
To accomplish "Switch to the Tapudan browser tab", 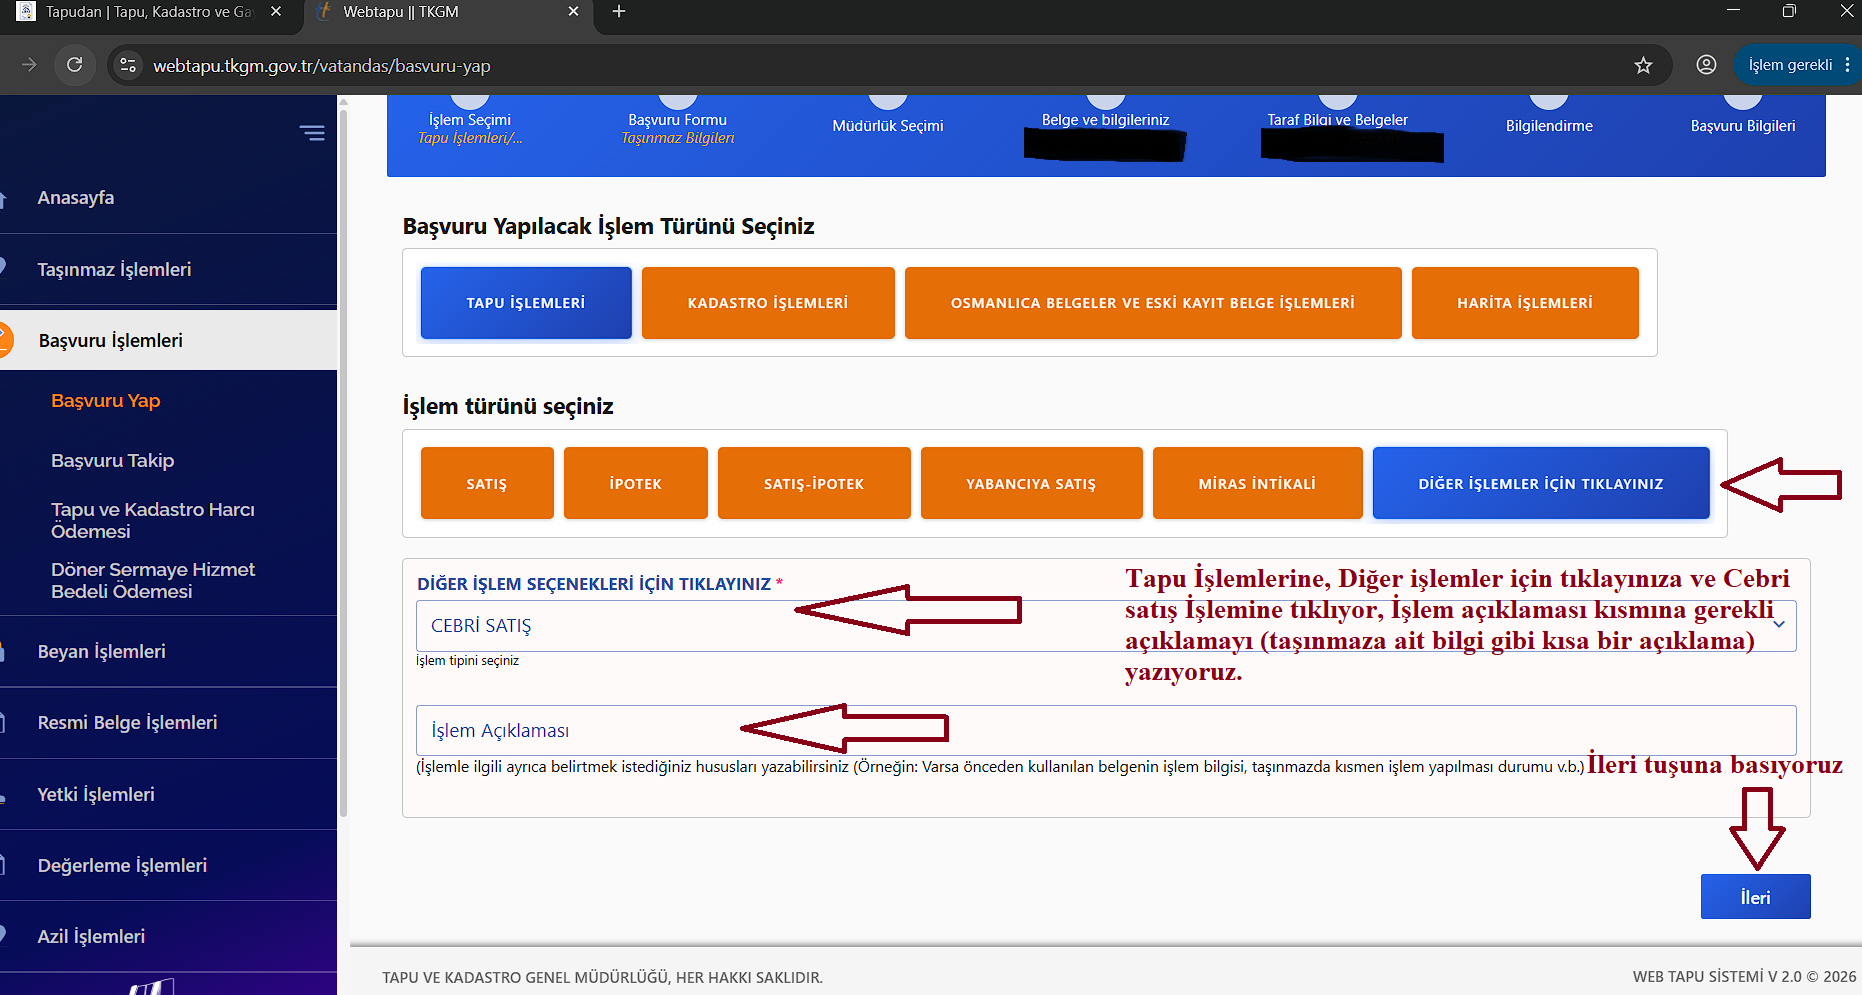I will click(149, 12).
